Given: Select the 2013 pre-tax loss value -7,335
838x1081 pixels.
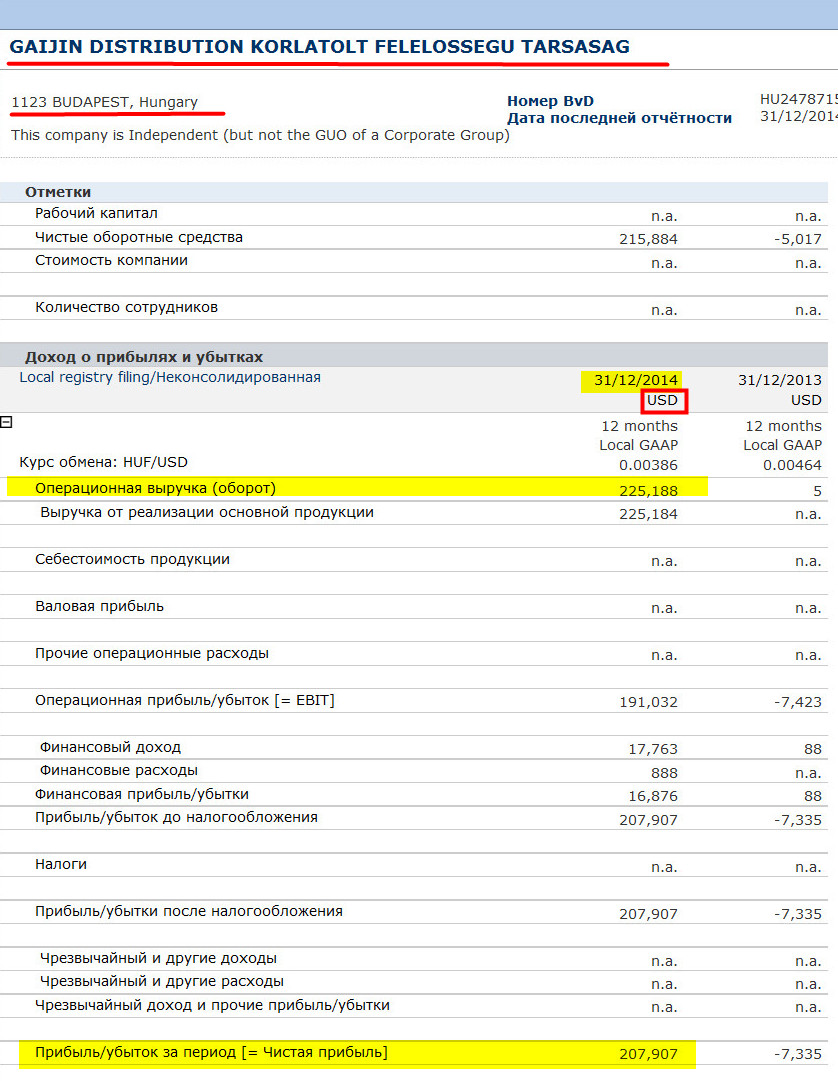Looking at the screenshot, I should (x=797, y=820).
